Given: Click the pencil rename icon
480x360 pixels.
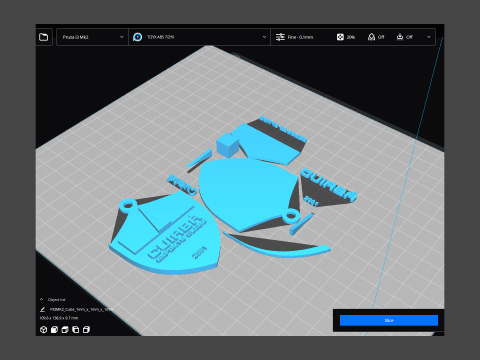Looking at the screenshot, I should tap(42, 309).
